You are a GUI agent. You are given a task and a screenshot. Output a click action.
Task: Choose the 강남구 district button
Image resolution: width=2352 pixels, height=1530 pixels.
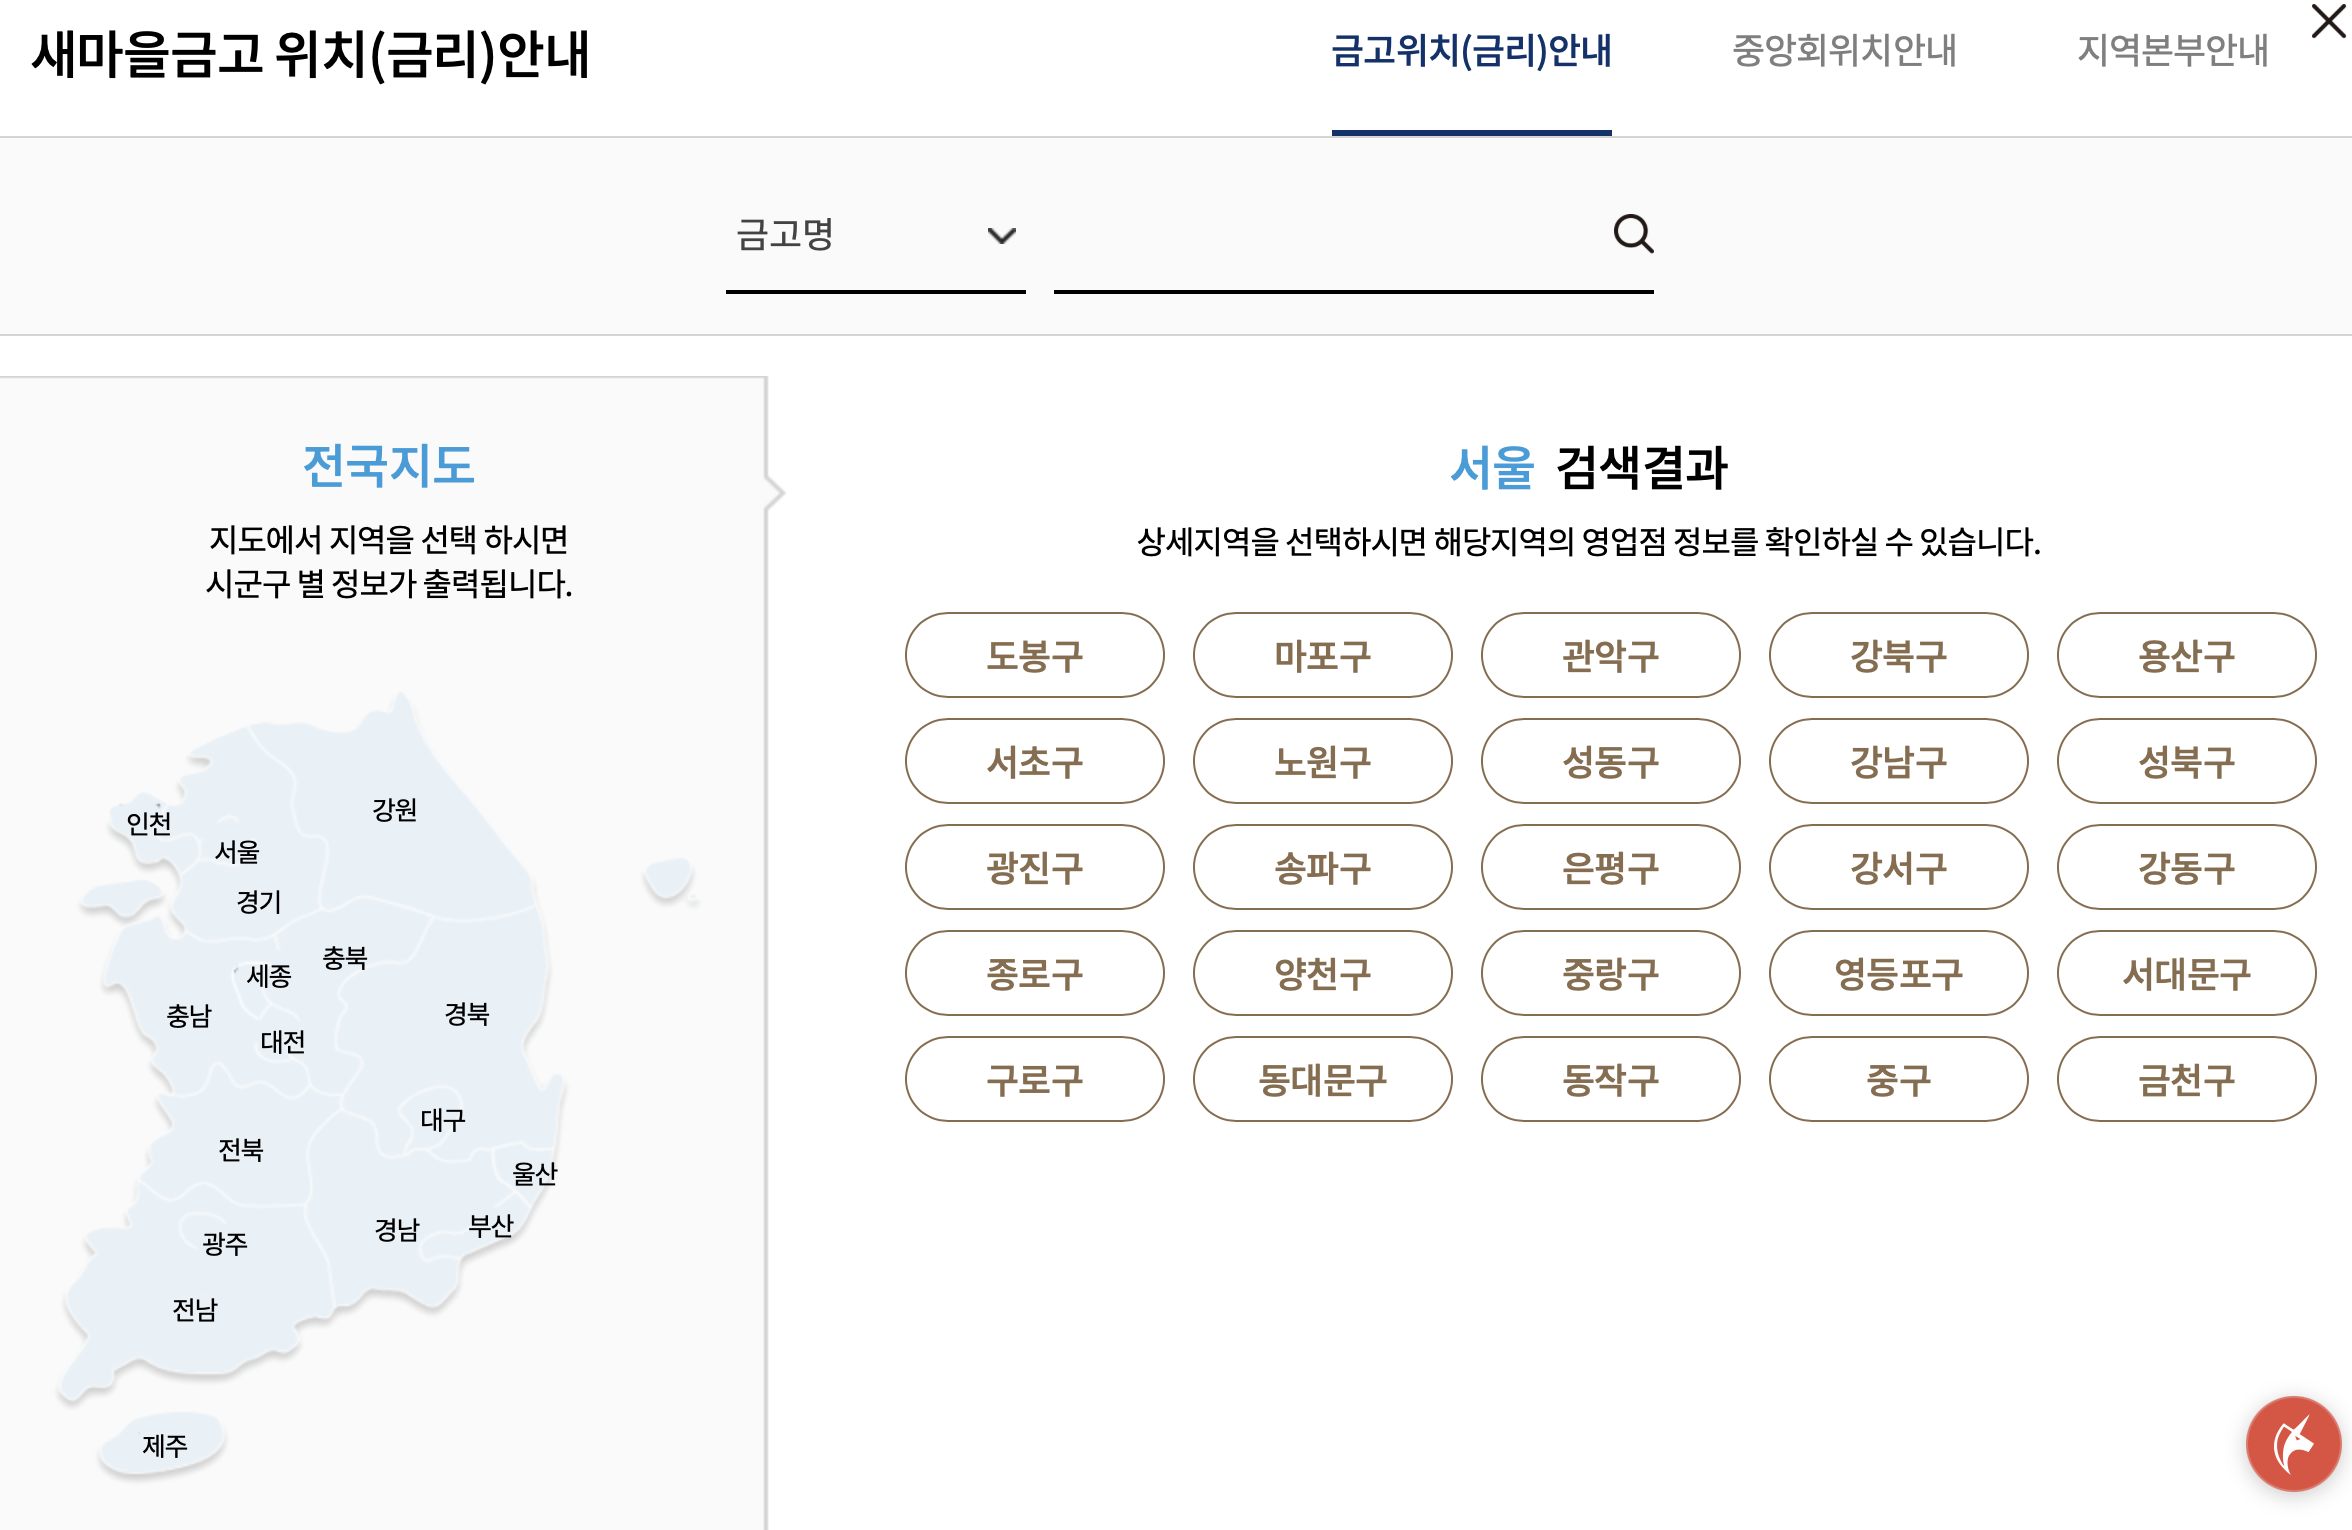[1898, 762]
